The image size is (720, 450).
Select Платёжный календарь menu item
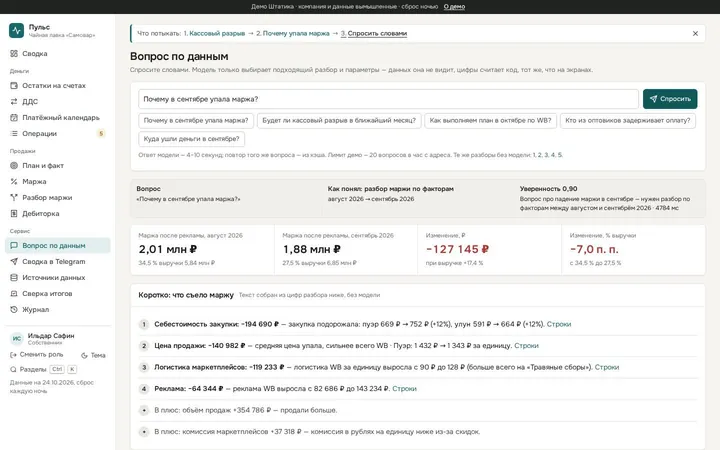point(57,118)
